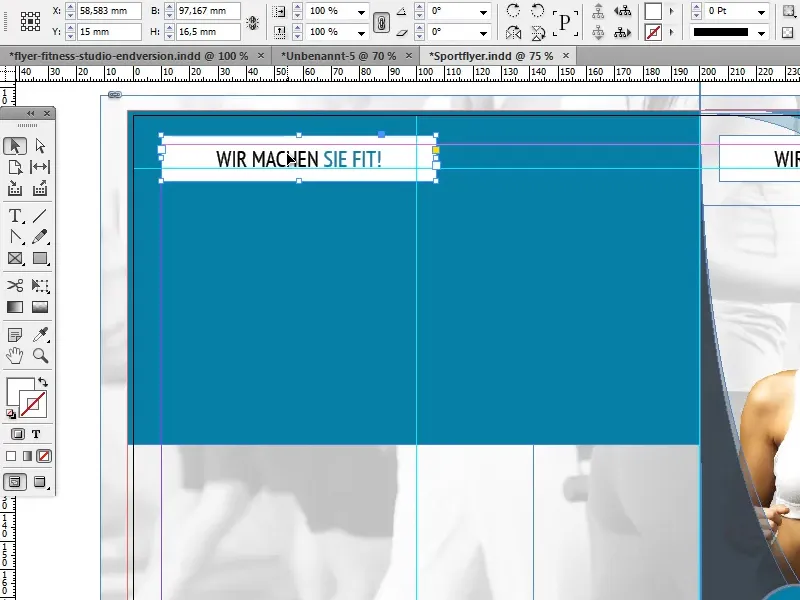Switch to Normal view mode
Viewport: 800px width, 600px height.
tap(15, 482)
